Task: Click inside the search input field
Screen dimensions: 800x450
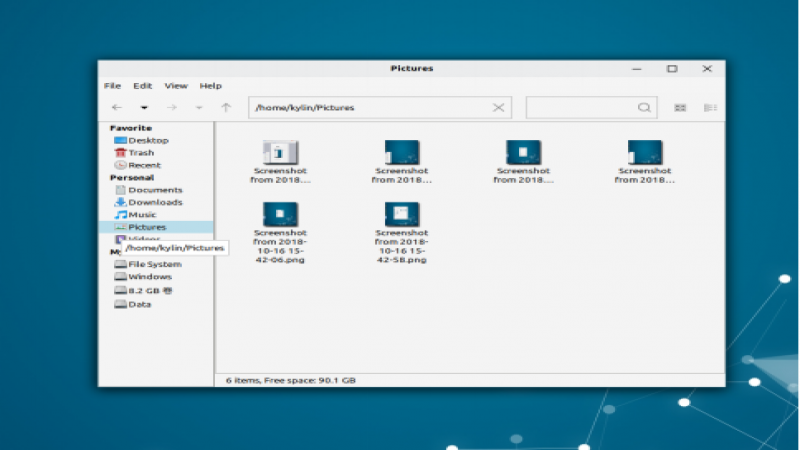Action: point(582,107)
